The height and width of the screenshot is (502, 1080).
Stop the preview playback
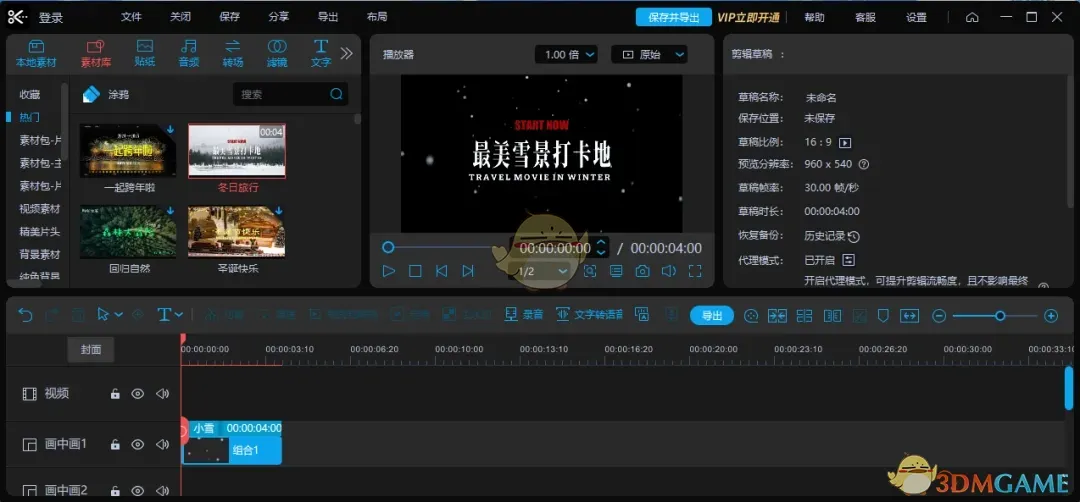[415, 271]
